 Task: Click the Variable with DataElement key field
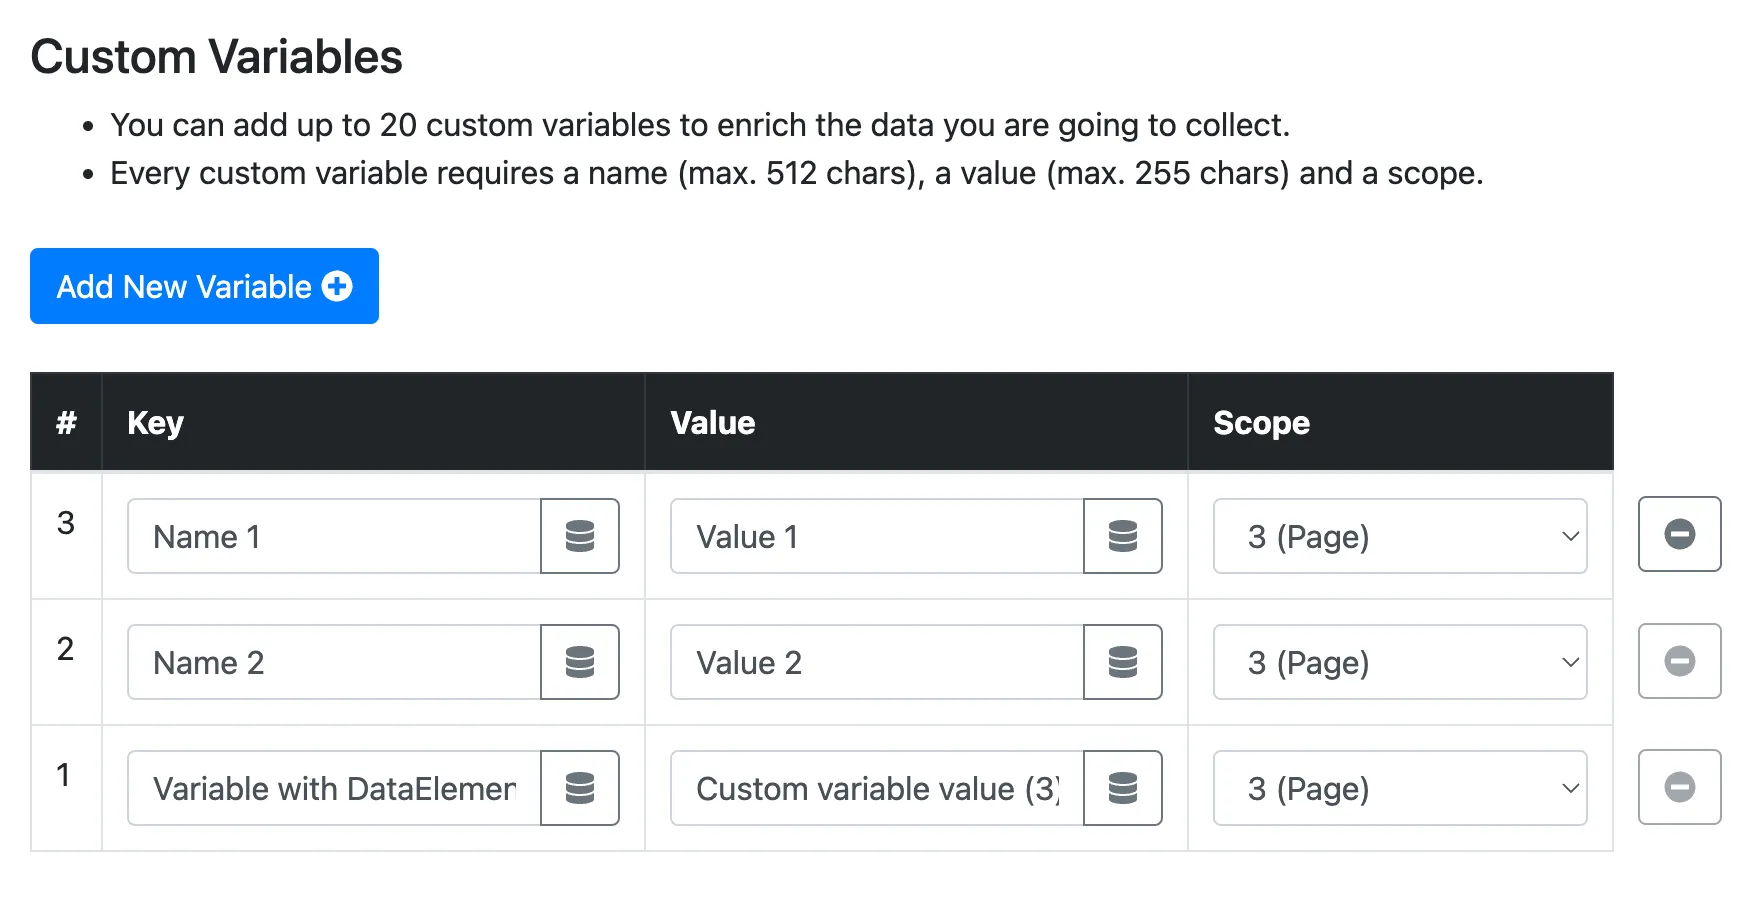[334, 788]
